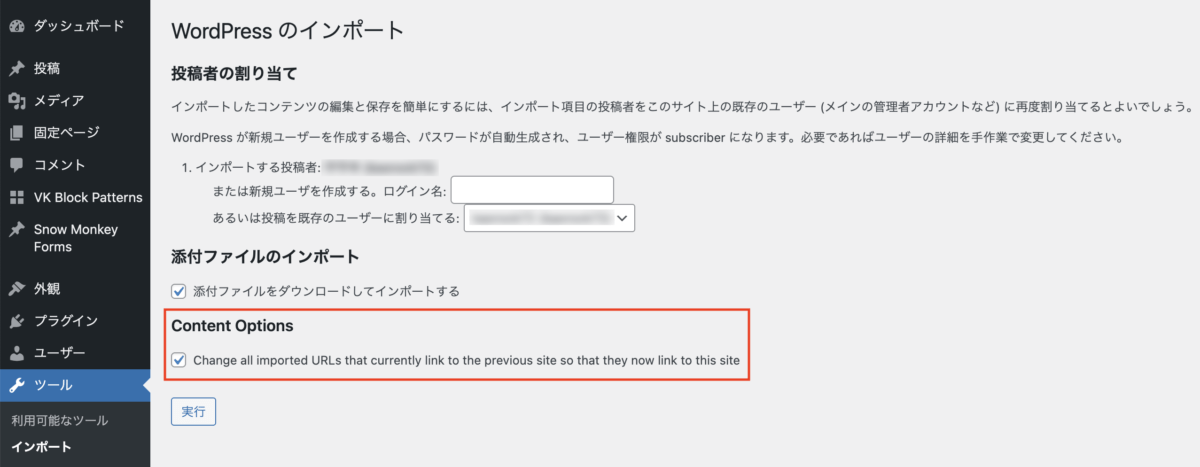Open the コメント menu item
The height and width of the screenshot is (467, 1200).
(59, 165)
